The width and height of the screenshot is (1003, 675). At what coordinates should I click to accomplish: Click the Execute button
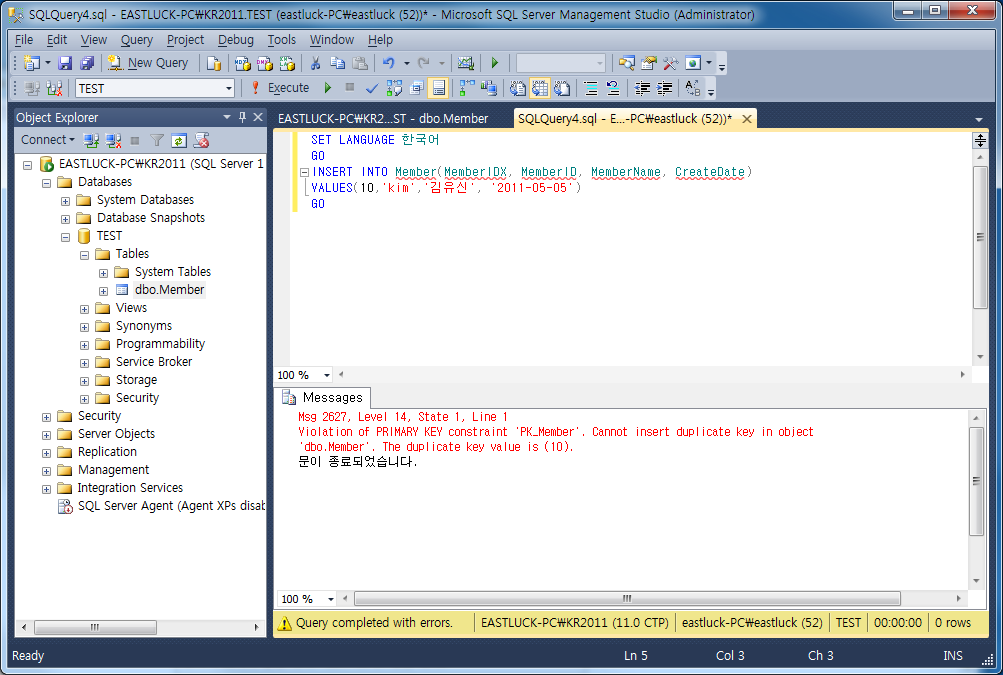coord(281,88)
